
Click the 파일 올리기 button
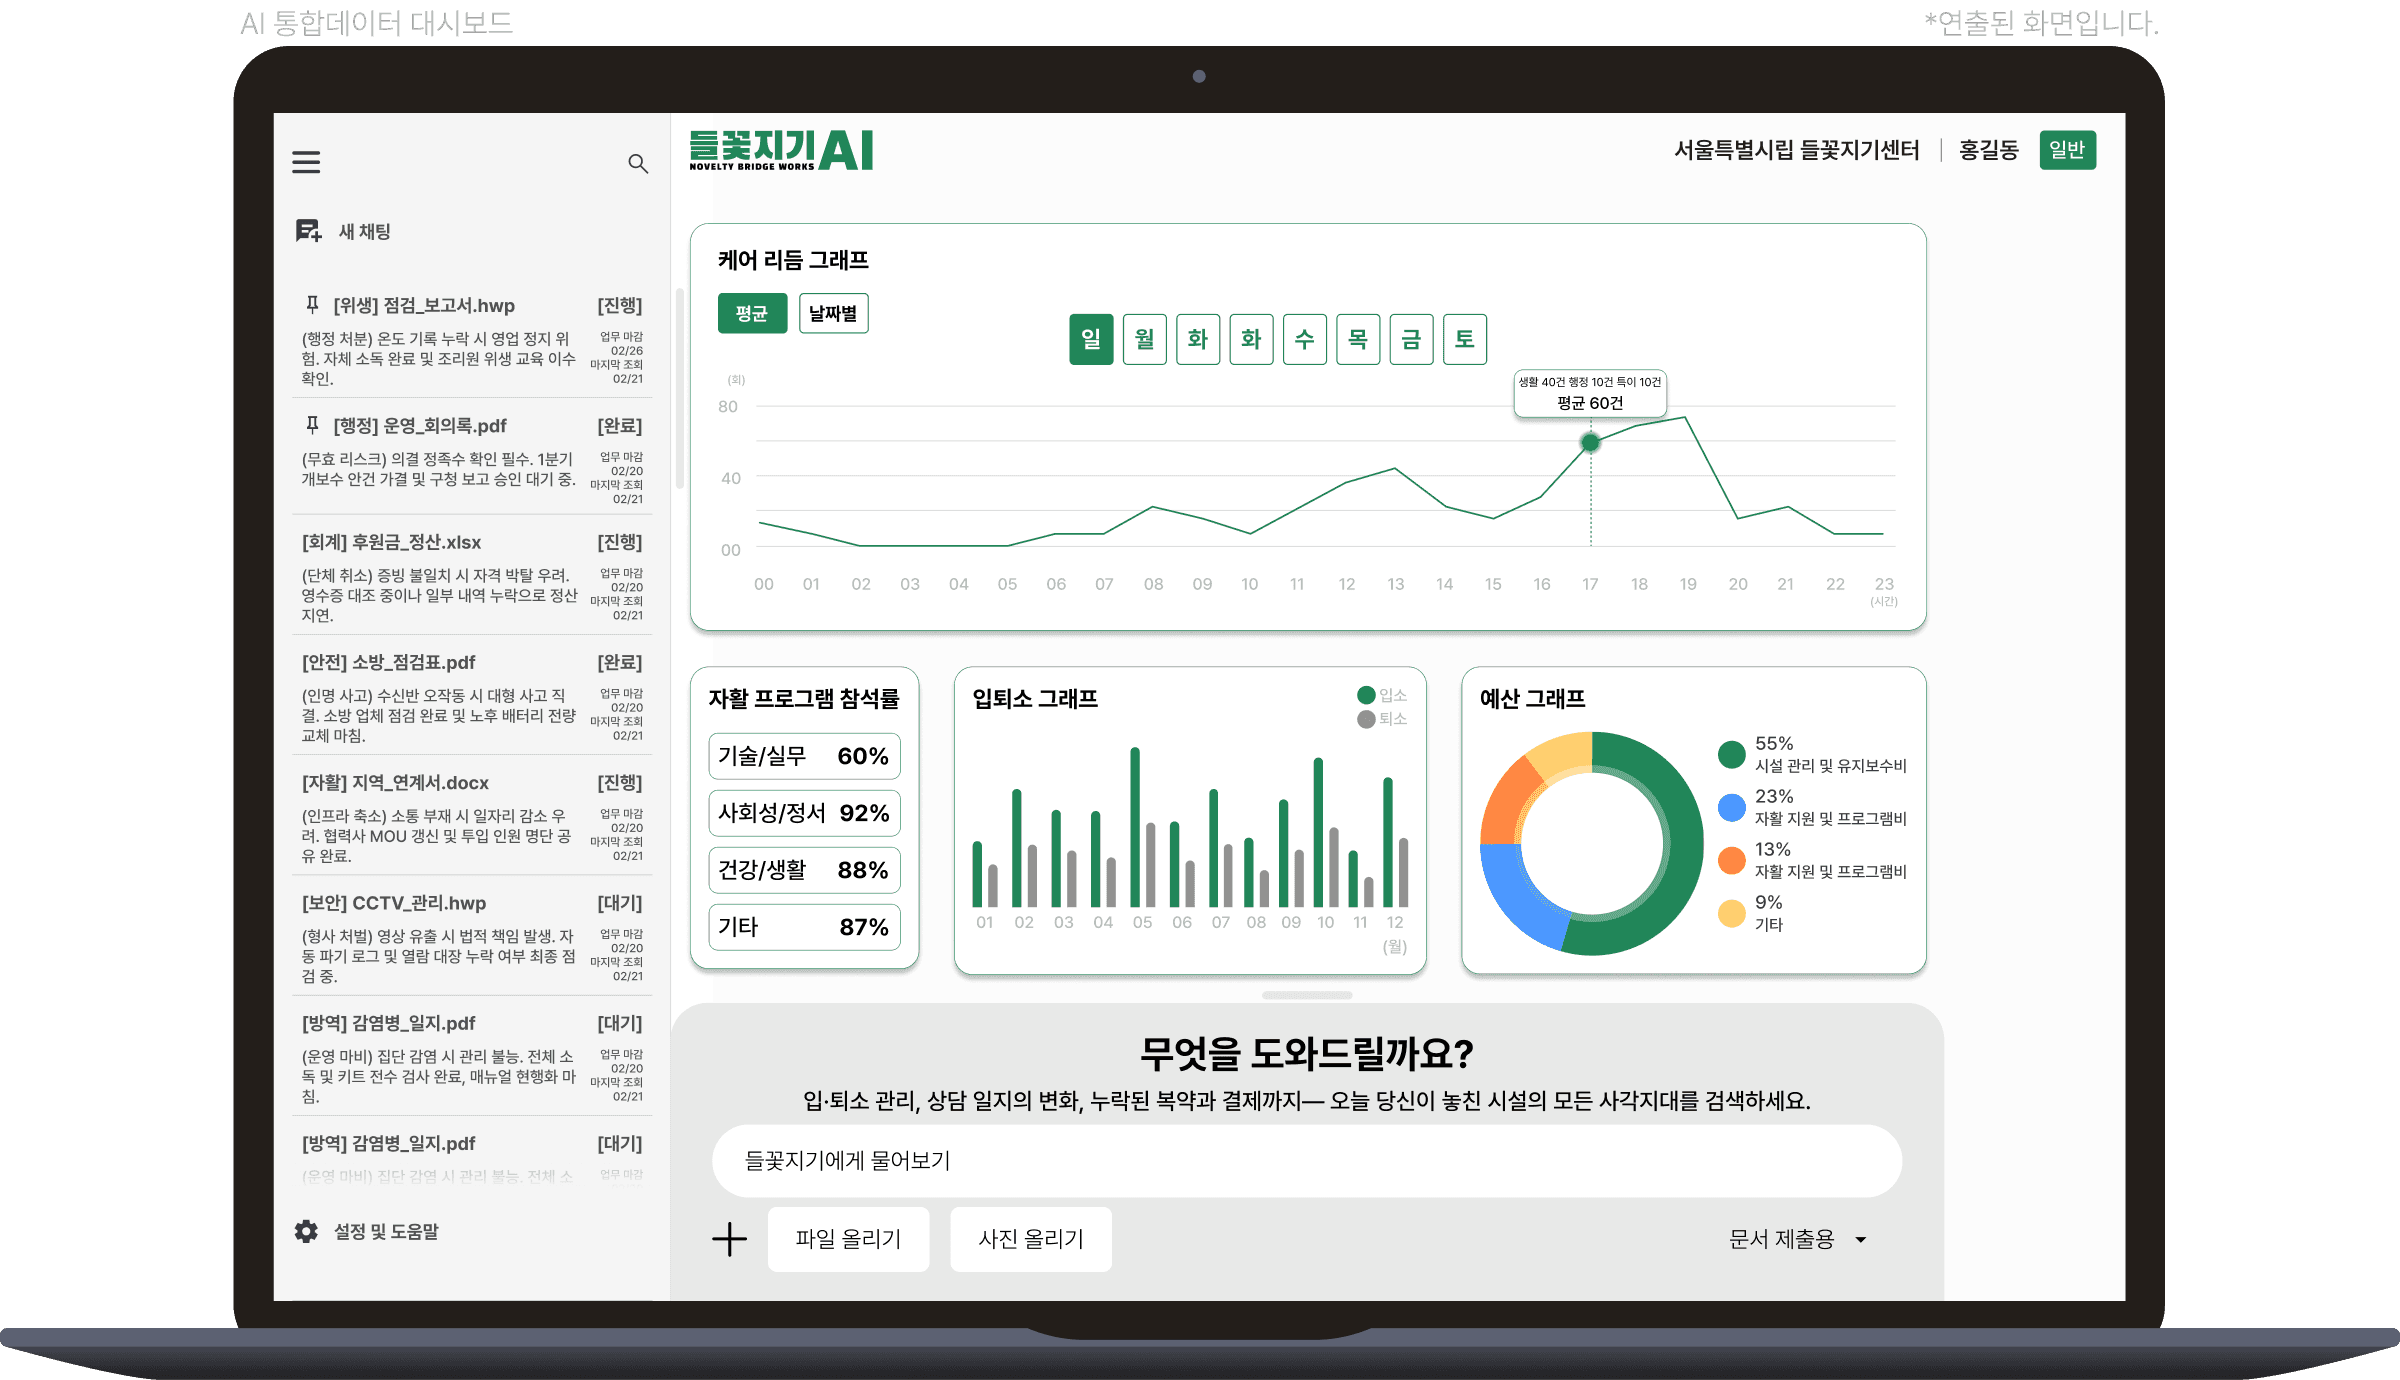pos(848,1239)
